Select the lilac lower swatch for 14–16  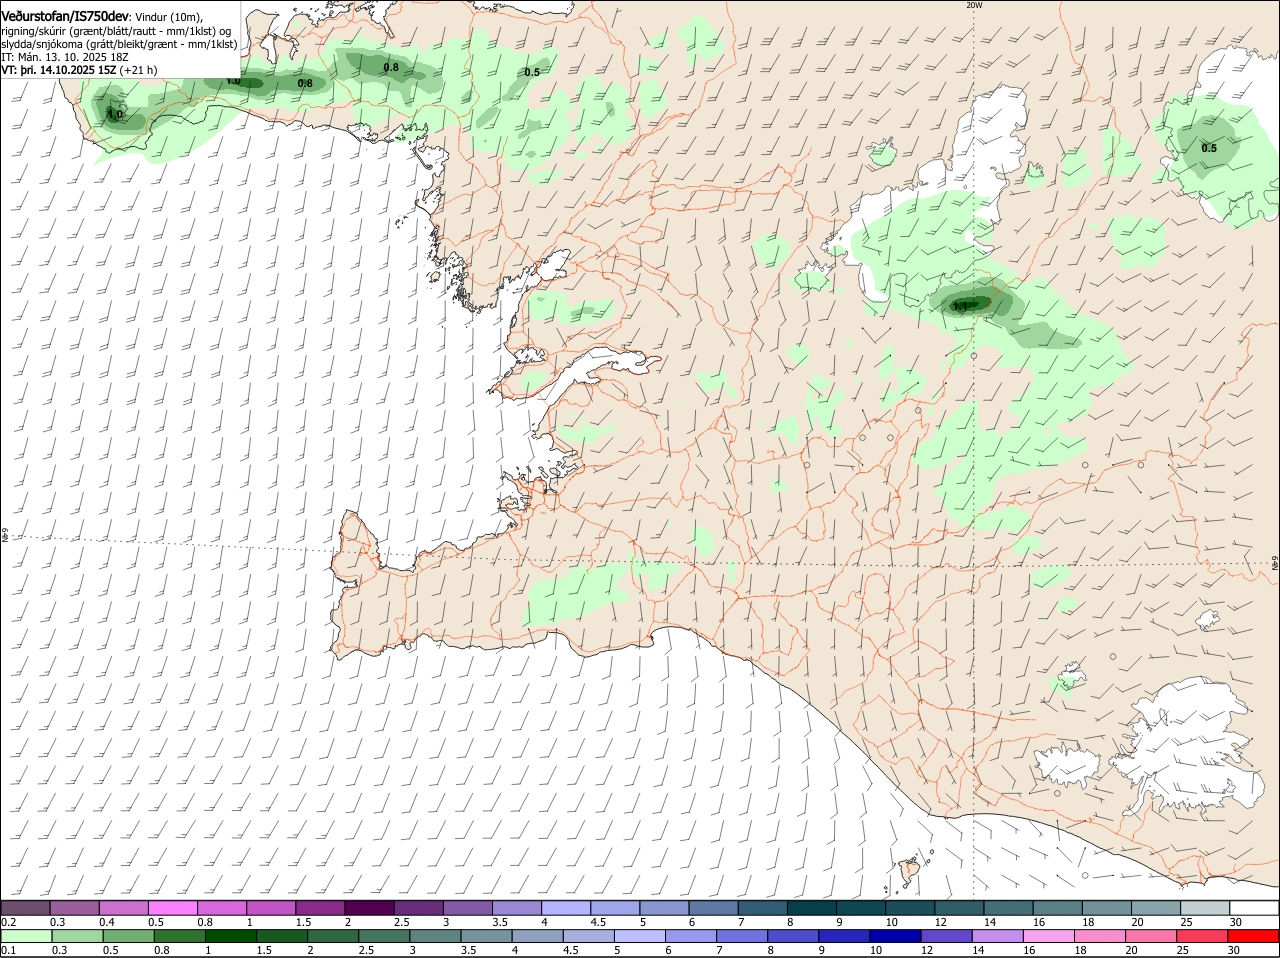(x=998, y=936)
